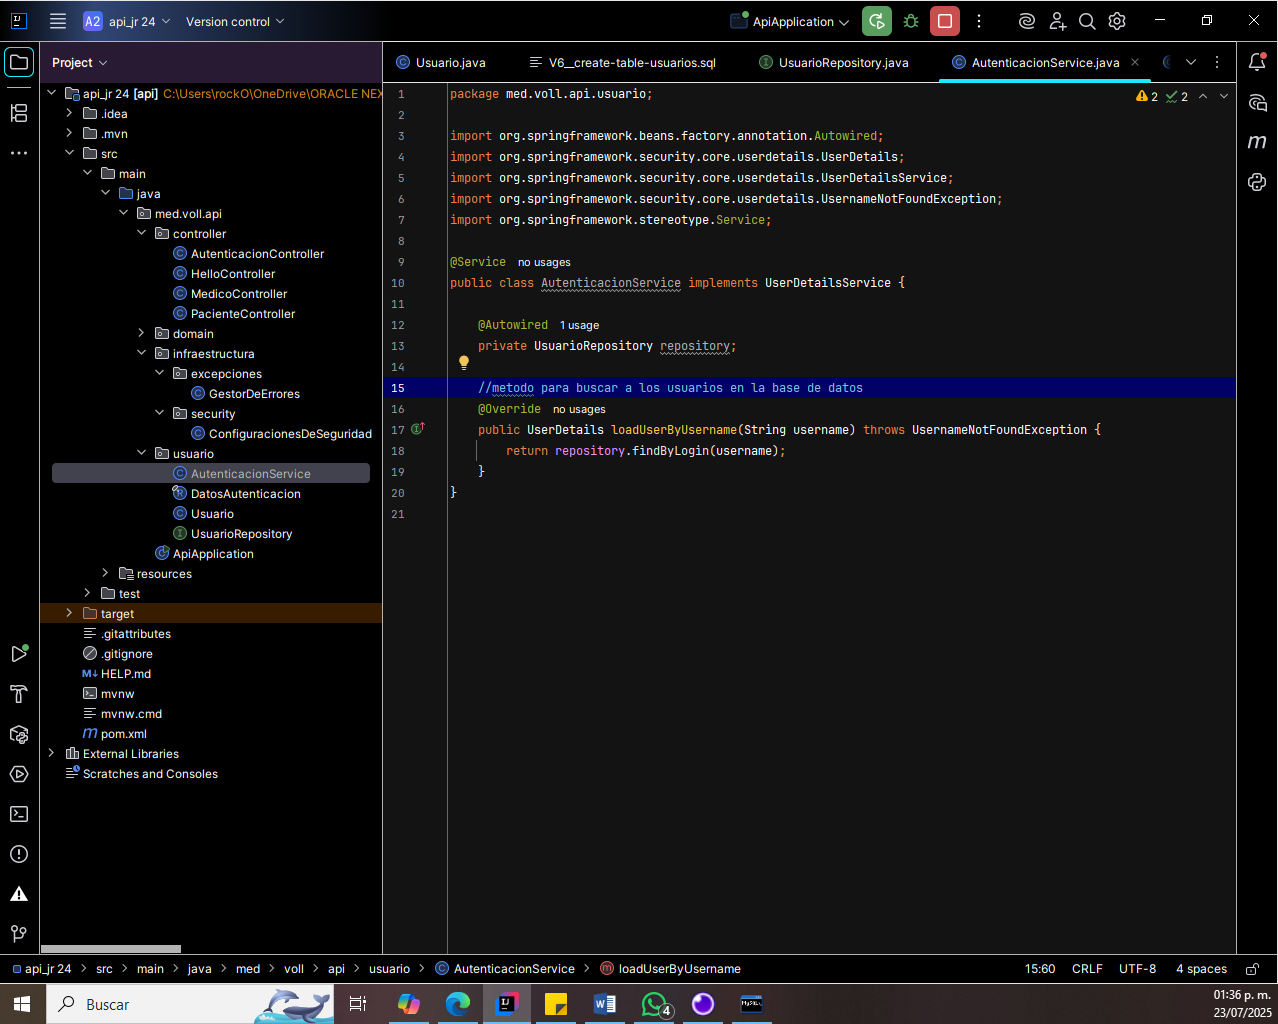Select pom.xml in project tree

tap(124, 734)
